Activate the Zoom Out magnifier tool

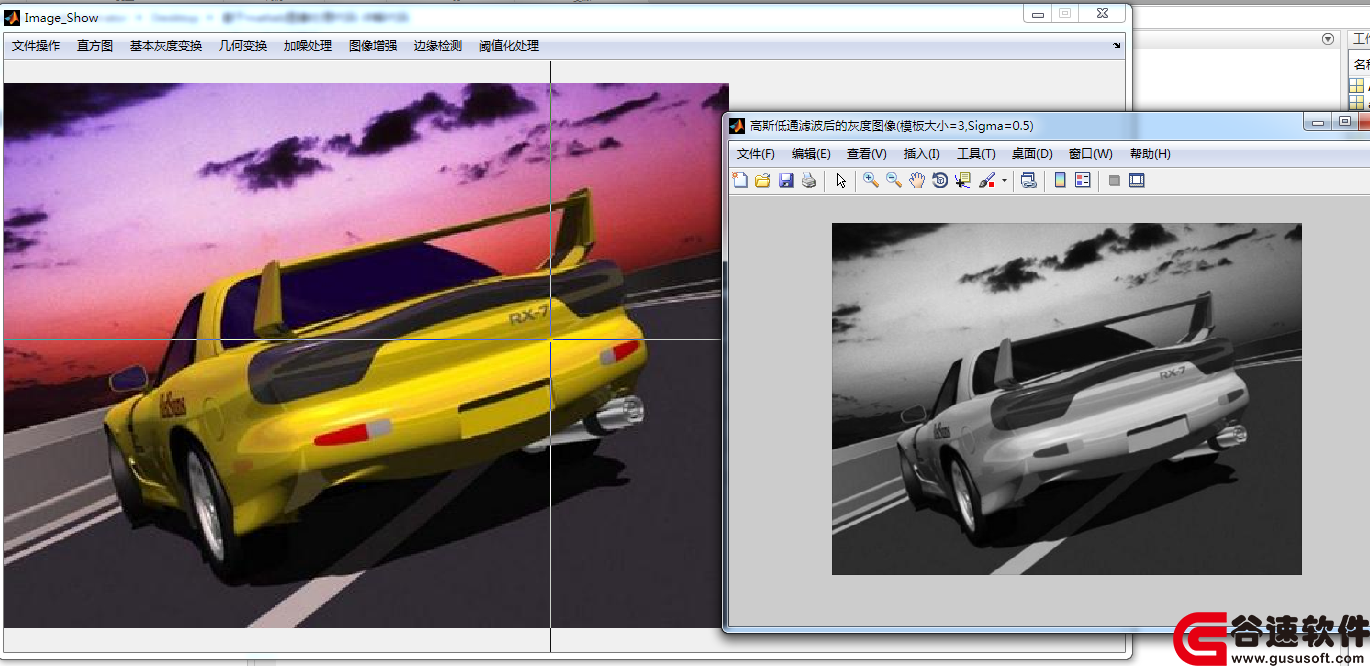pos(894,181)
